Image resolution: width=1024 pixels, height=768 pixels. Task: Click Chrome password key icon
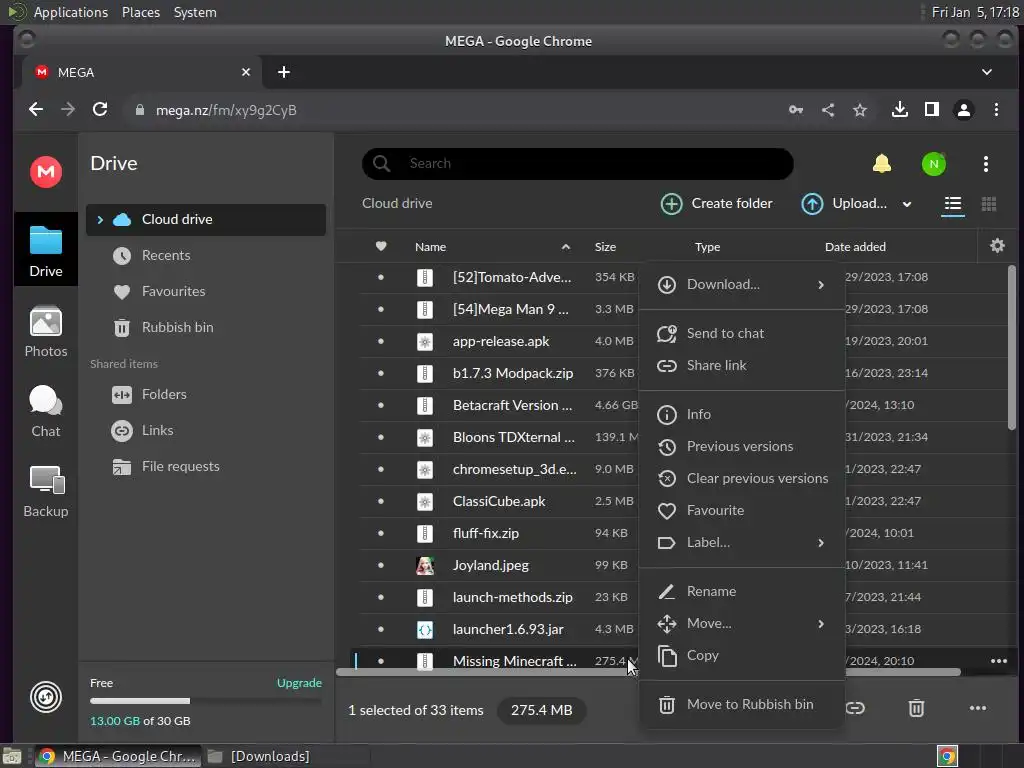795,110
